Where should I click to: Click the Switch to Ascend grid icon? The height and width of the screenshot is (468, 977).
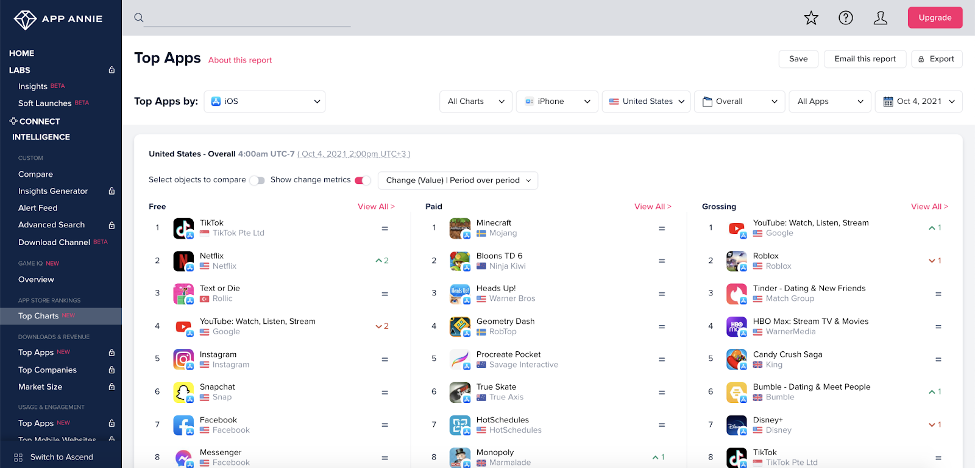tap(18, 457)
